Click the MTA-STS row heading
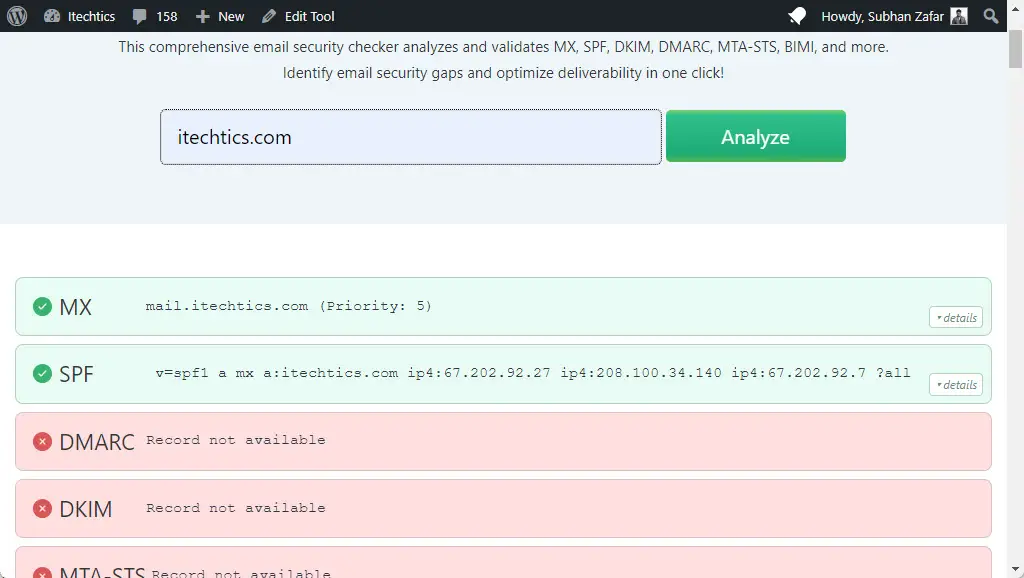This screenshot has height=578, width=1024. [x=102, y=571]
